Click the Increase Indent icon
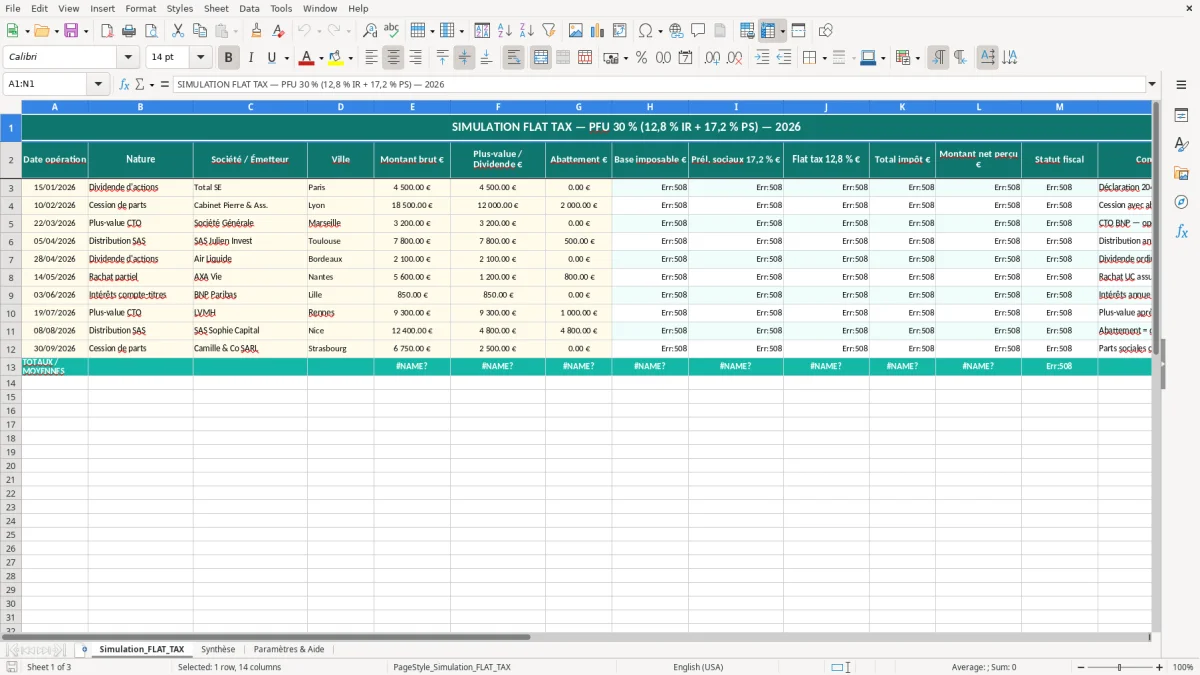Image resolution: width=1200 pixels, height=675 pixels. [762, 58]
